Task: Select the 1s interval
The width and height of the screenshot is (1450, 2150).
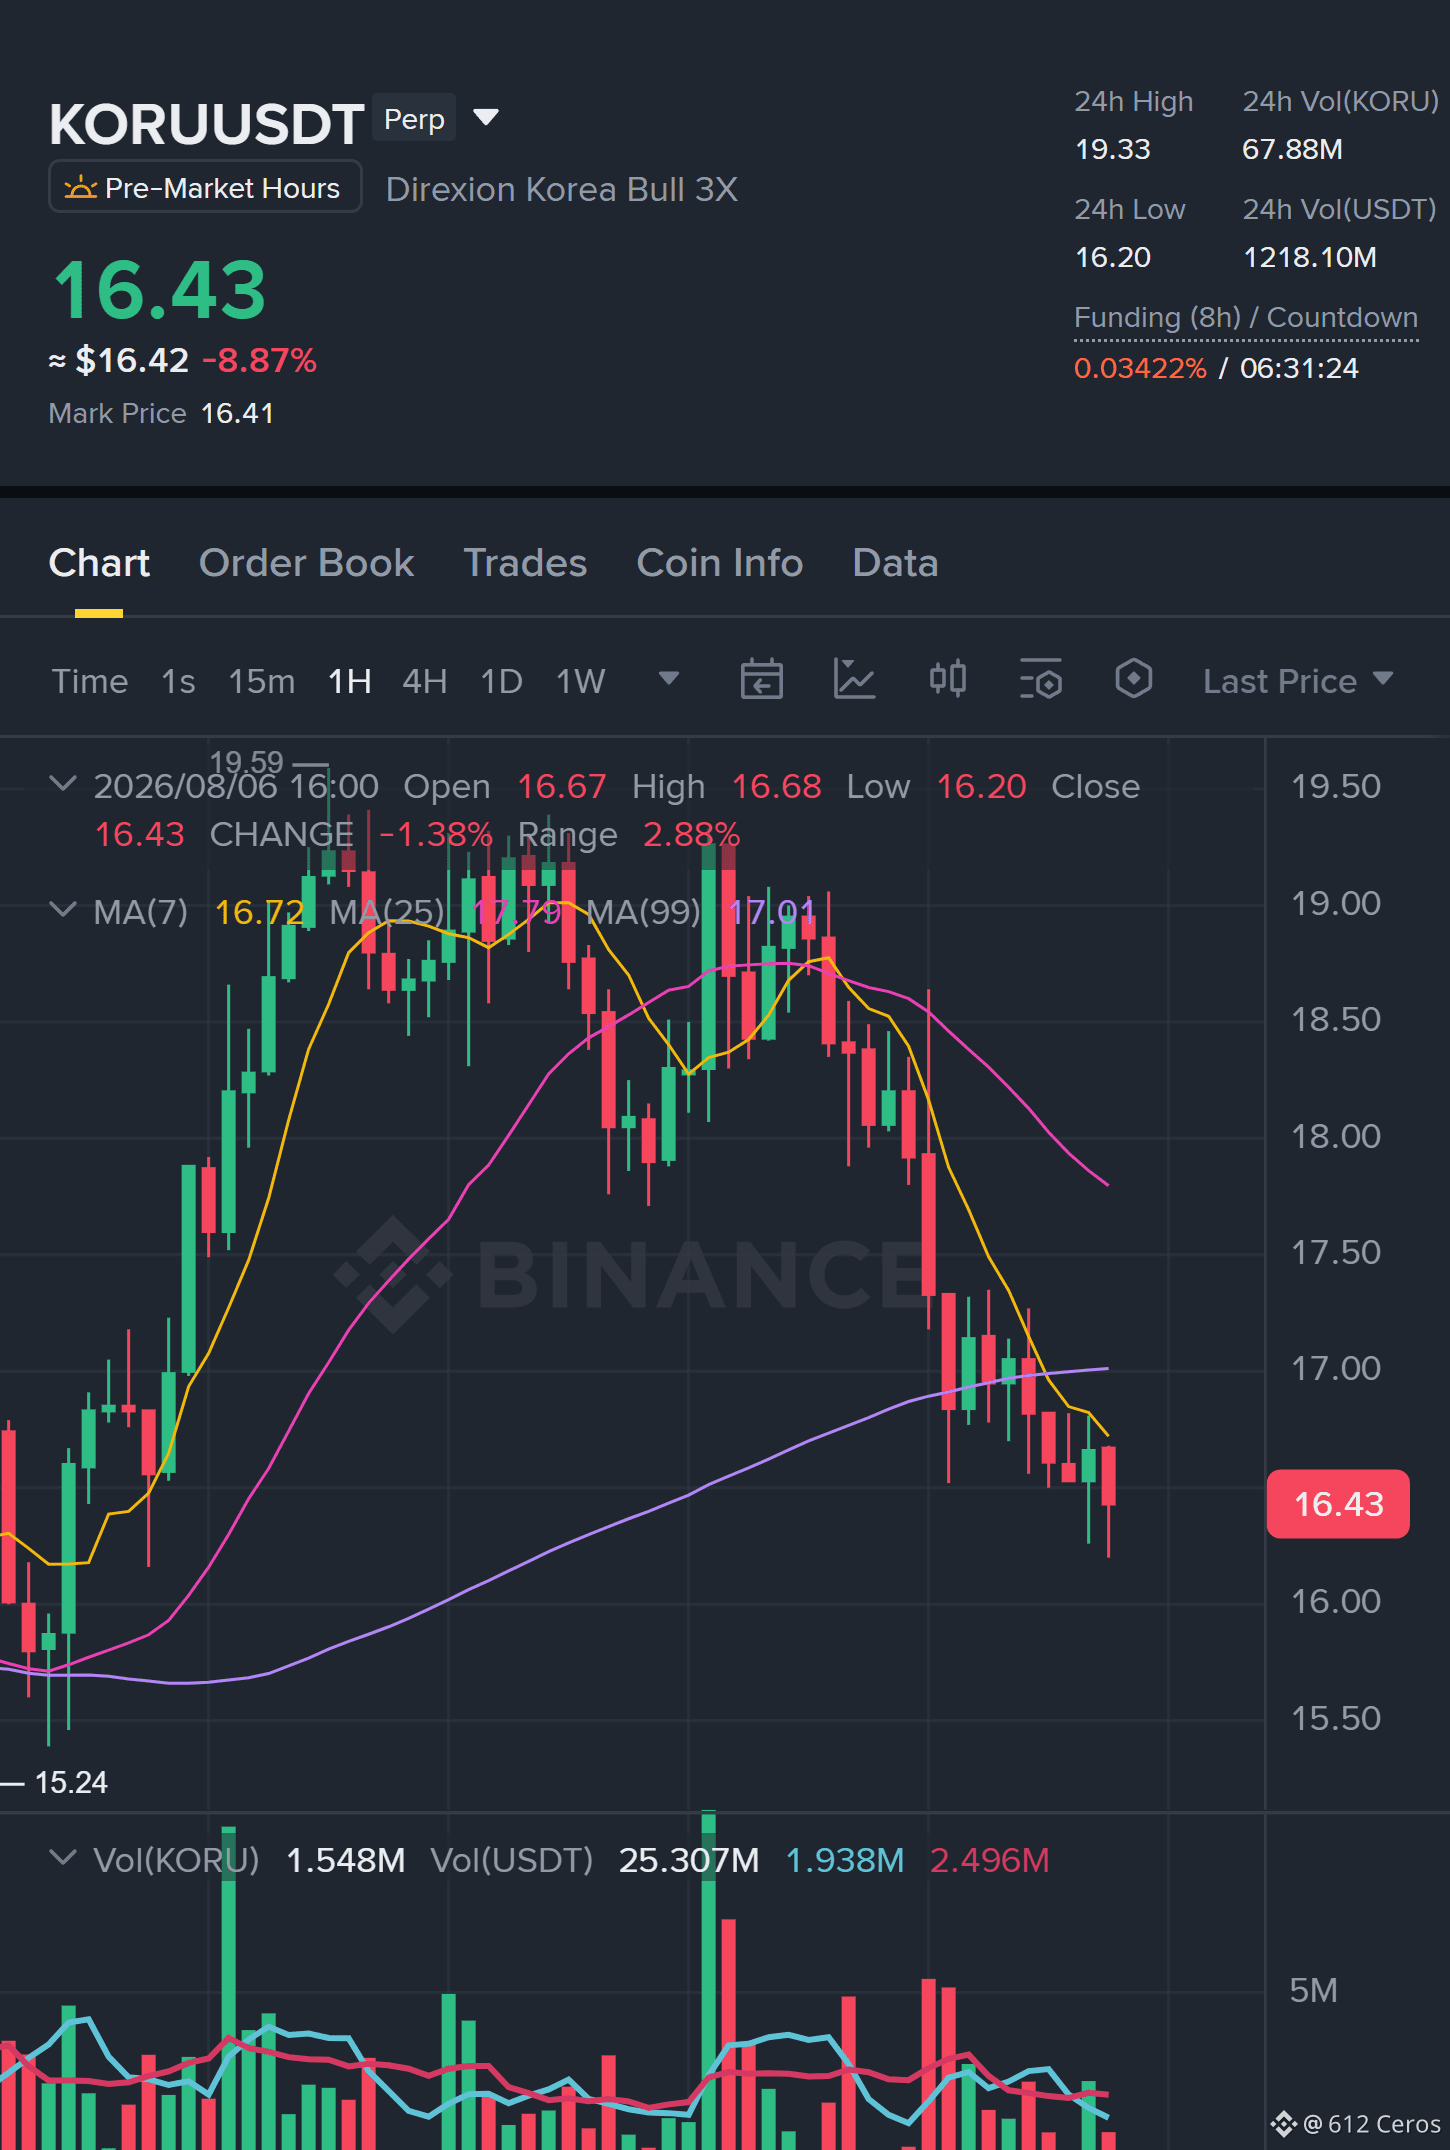Action: click(178, 681)
